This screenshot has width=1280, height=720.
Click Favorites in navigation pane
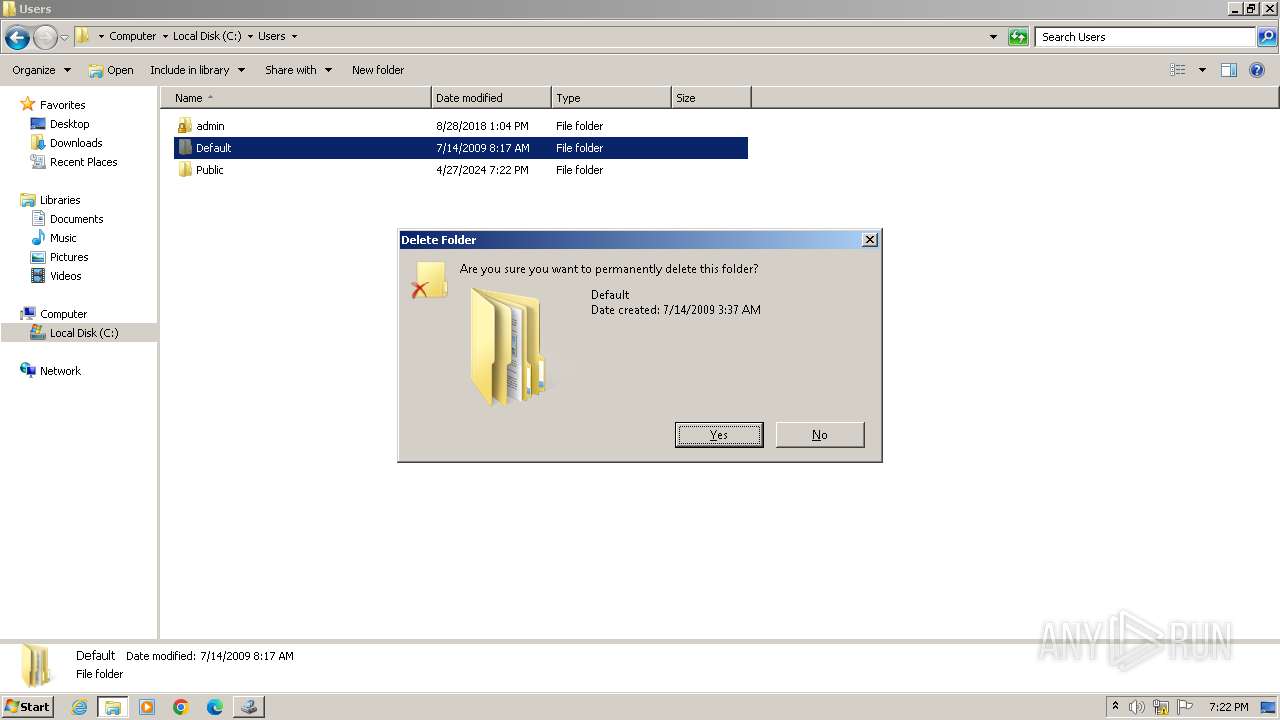click(62, 105)
